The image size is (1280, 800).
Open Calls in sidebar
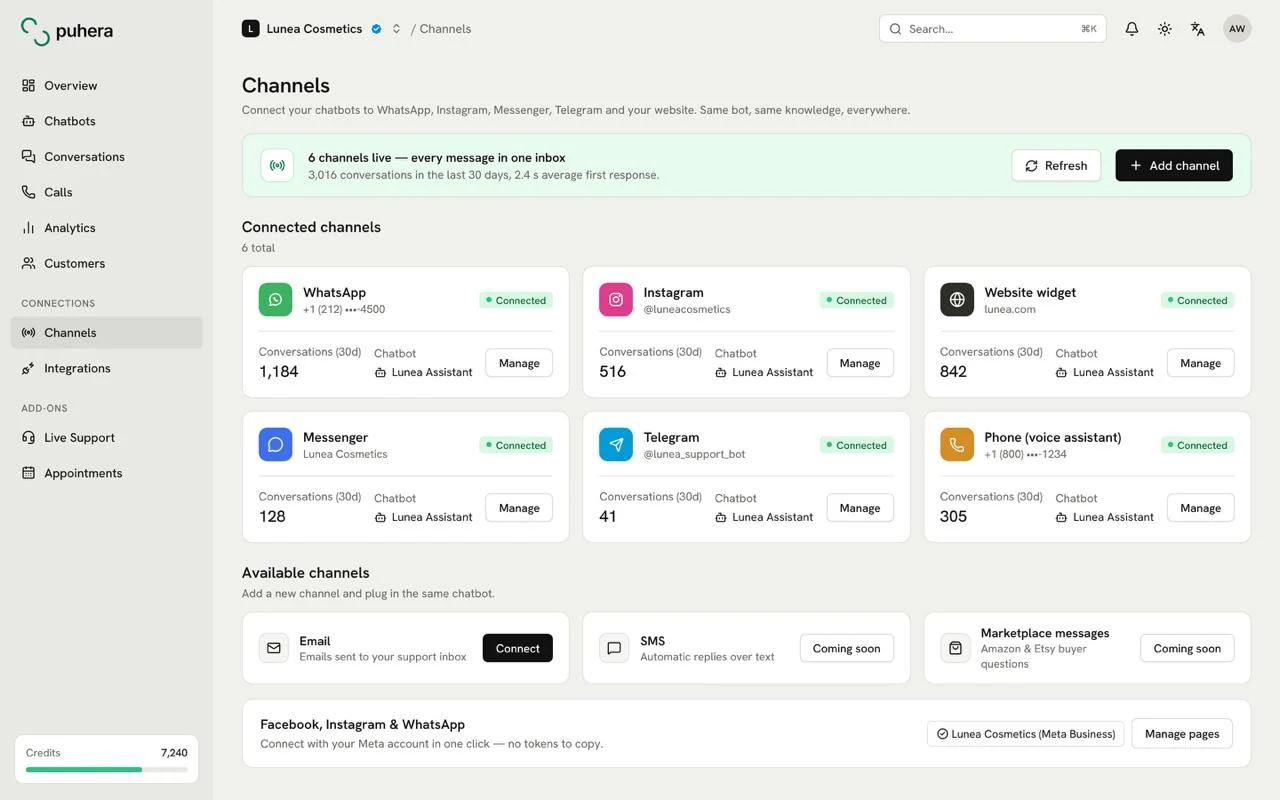107,192
